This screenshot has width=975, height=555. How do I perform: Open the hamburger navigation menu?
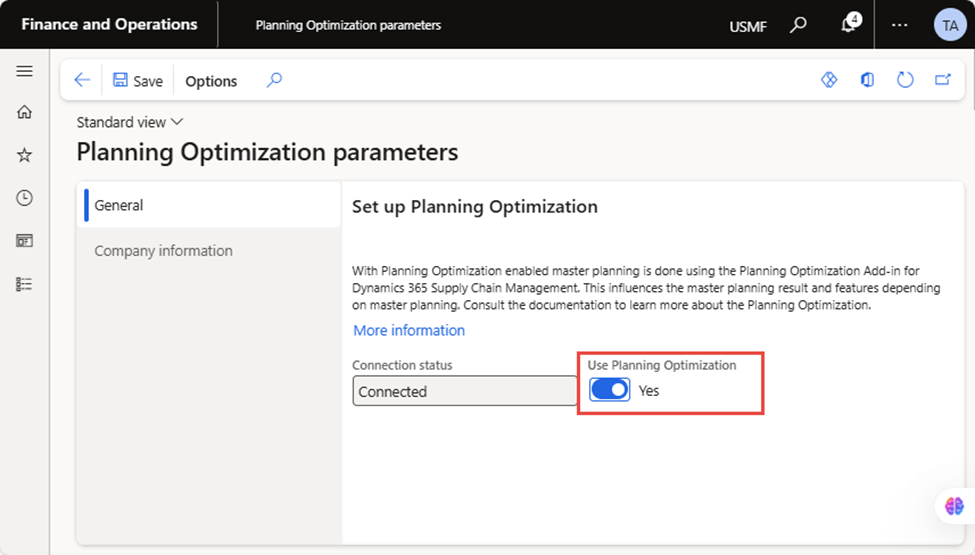point(24,71)
